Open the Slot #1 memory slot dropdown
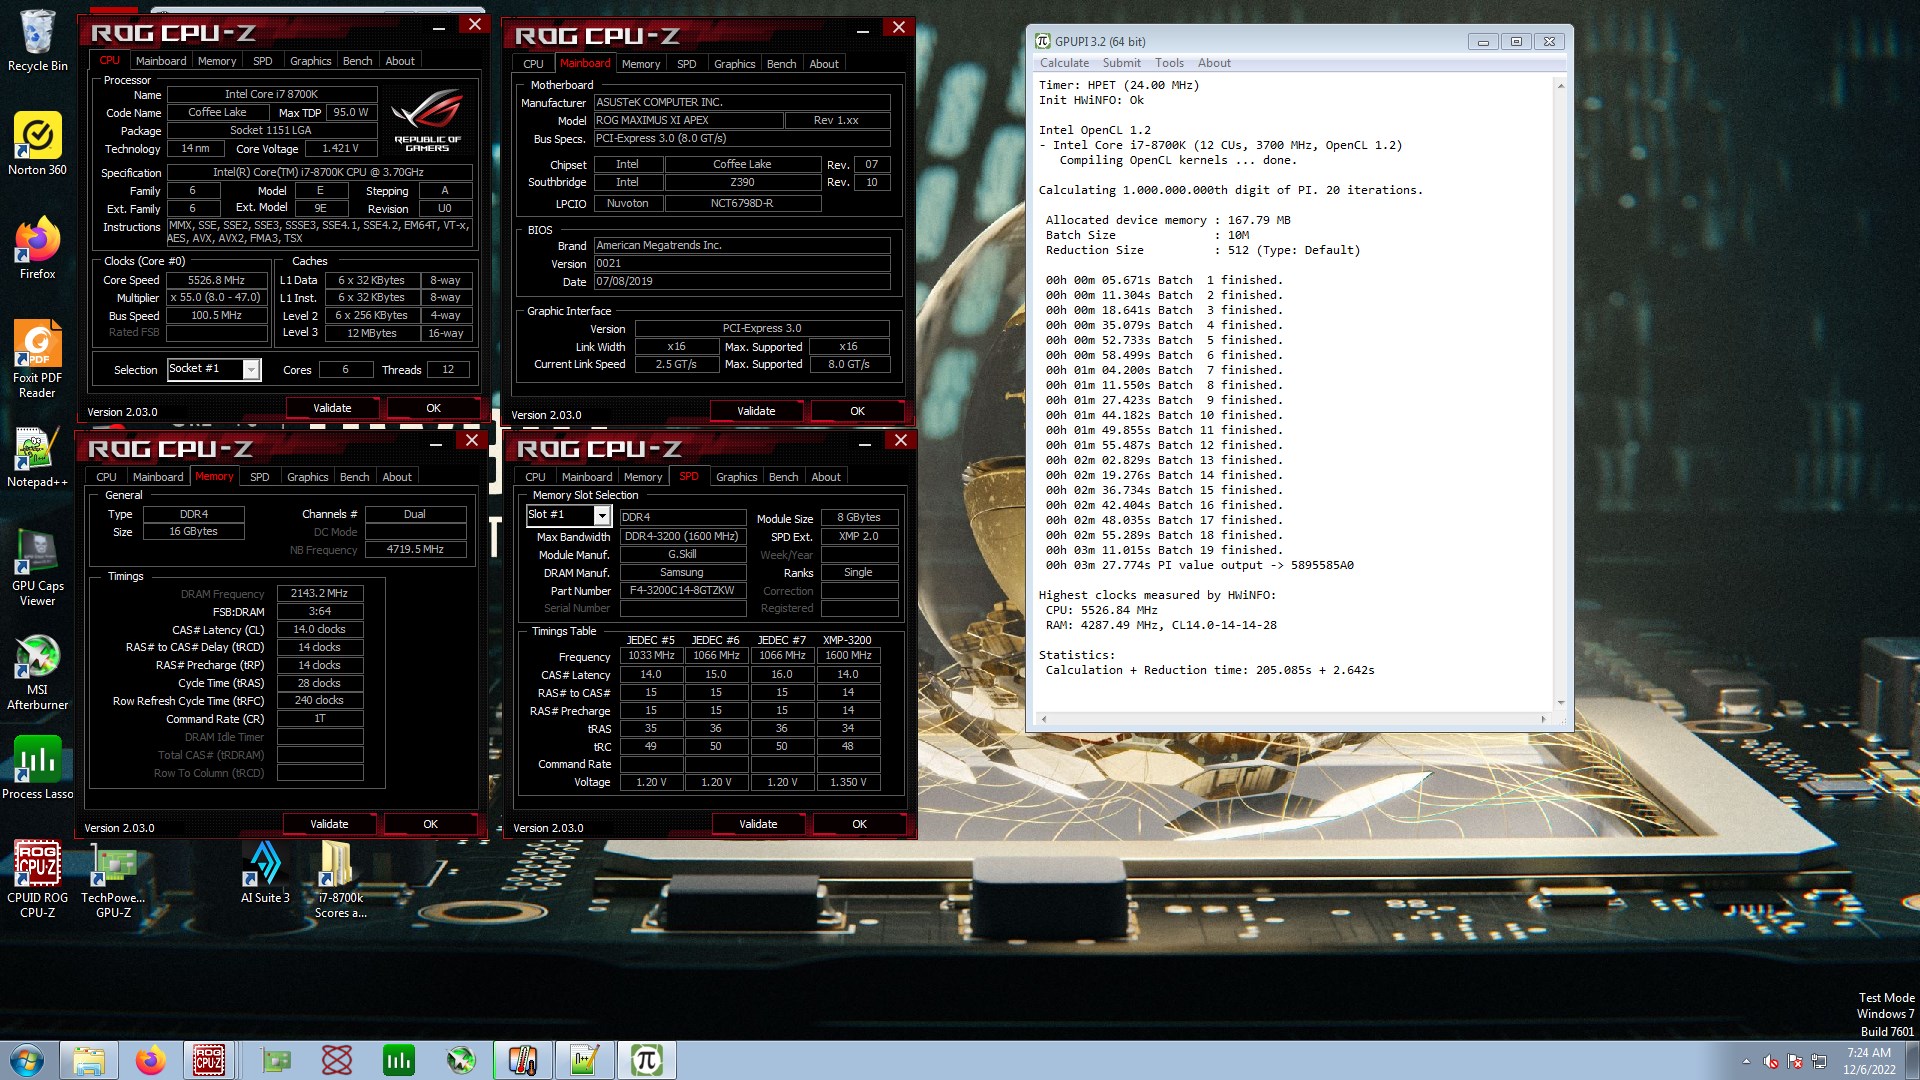This screenshot has width=1920, height=1080. (601, 515)
